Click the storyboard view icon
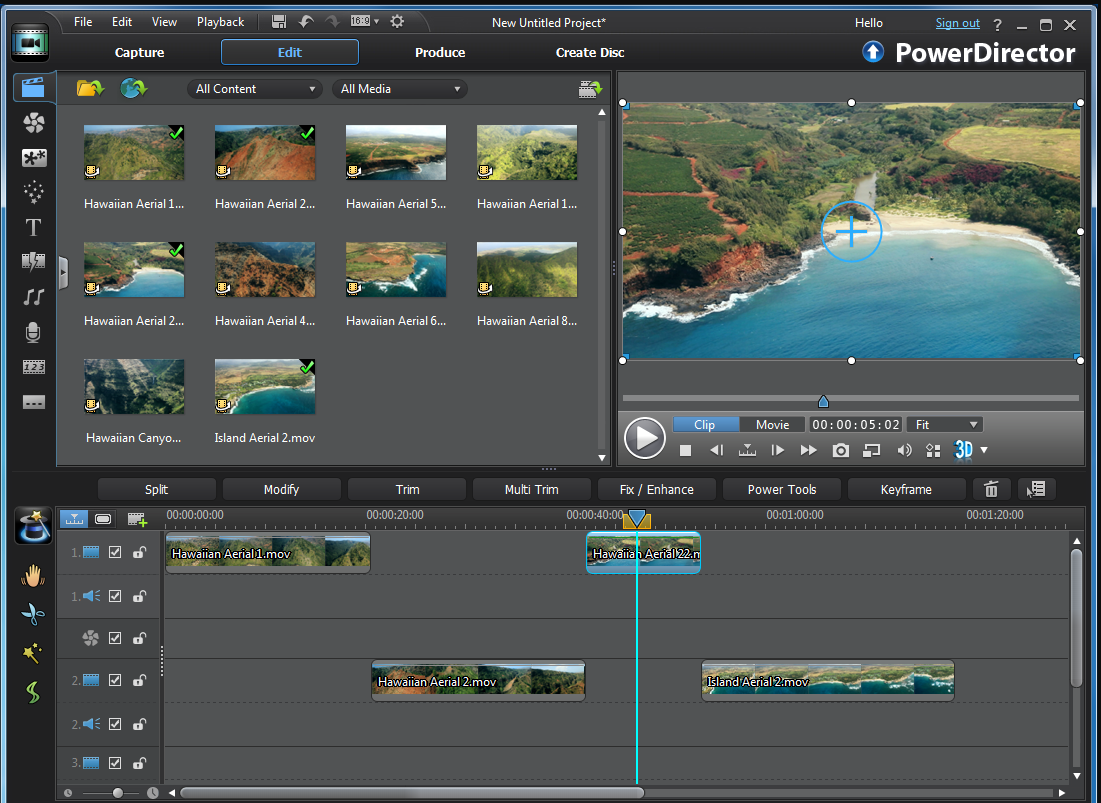The height and width of the screenshot is (803, 1101). click(x=103, y=519)
